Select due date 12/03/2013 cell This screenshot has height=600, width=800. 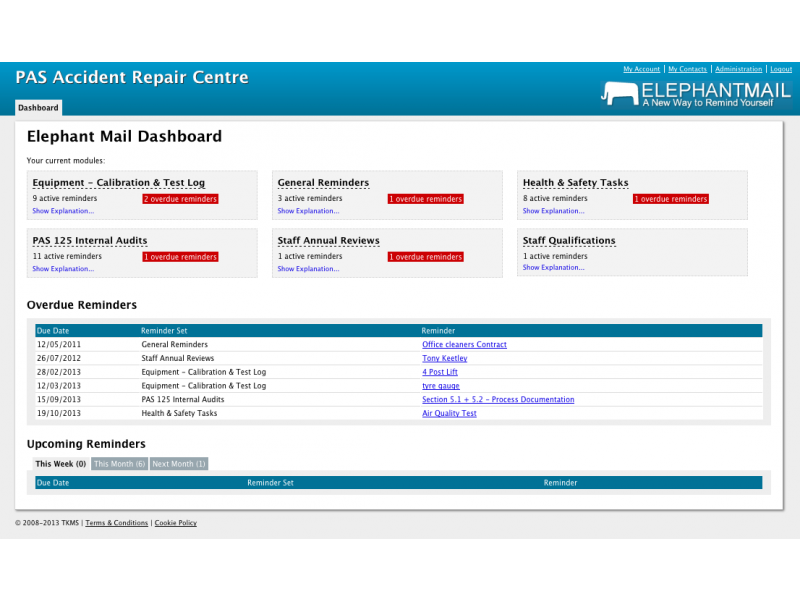[59, 386]
